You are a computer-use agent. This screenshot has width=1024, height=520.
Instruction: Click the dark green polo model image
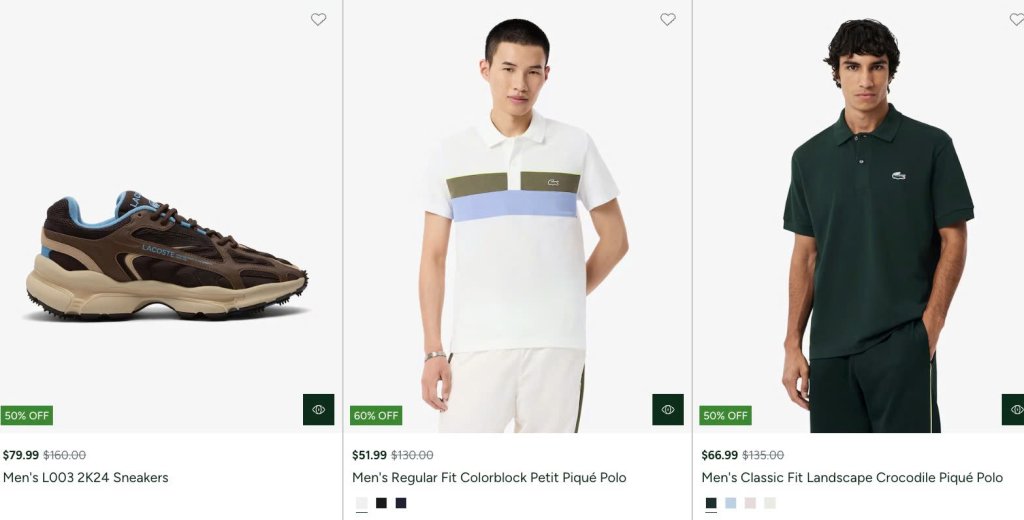pyautogui.click(x=859, y=216)
